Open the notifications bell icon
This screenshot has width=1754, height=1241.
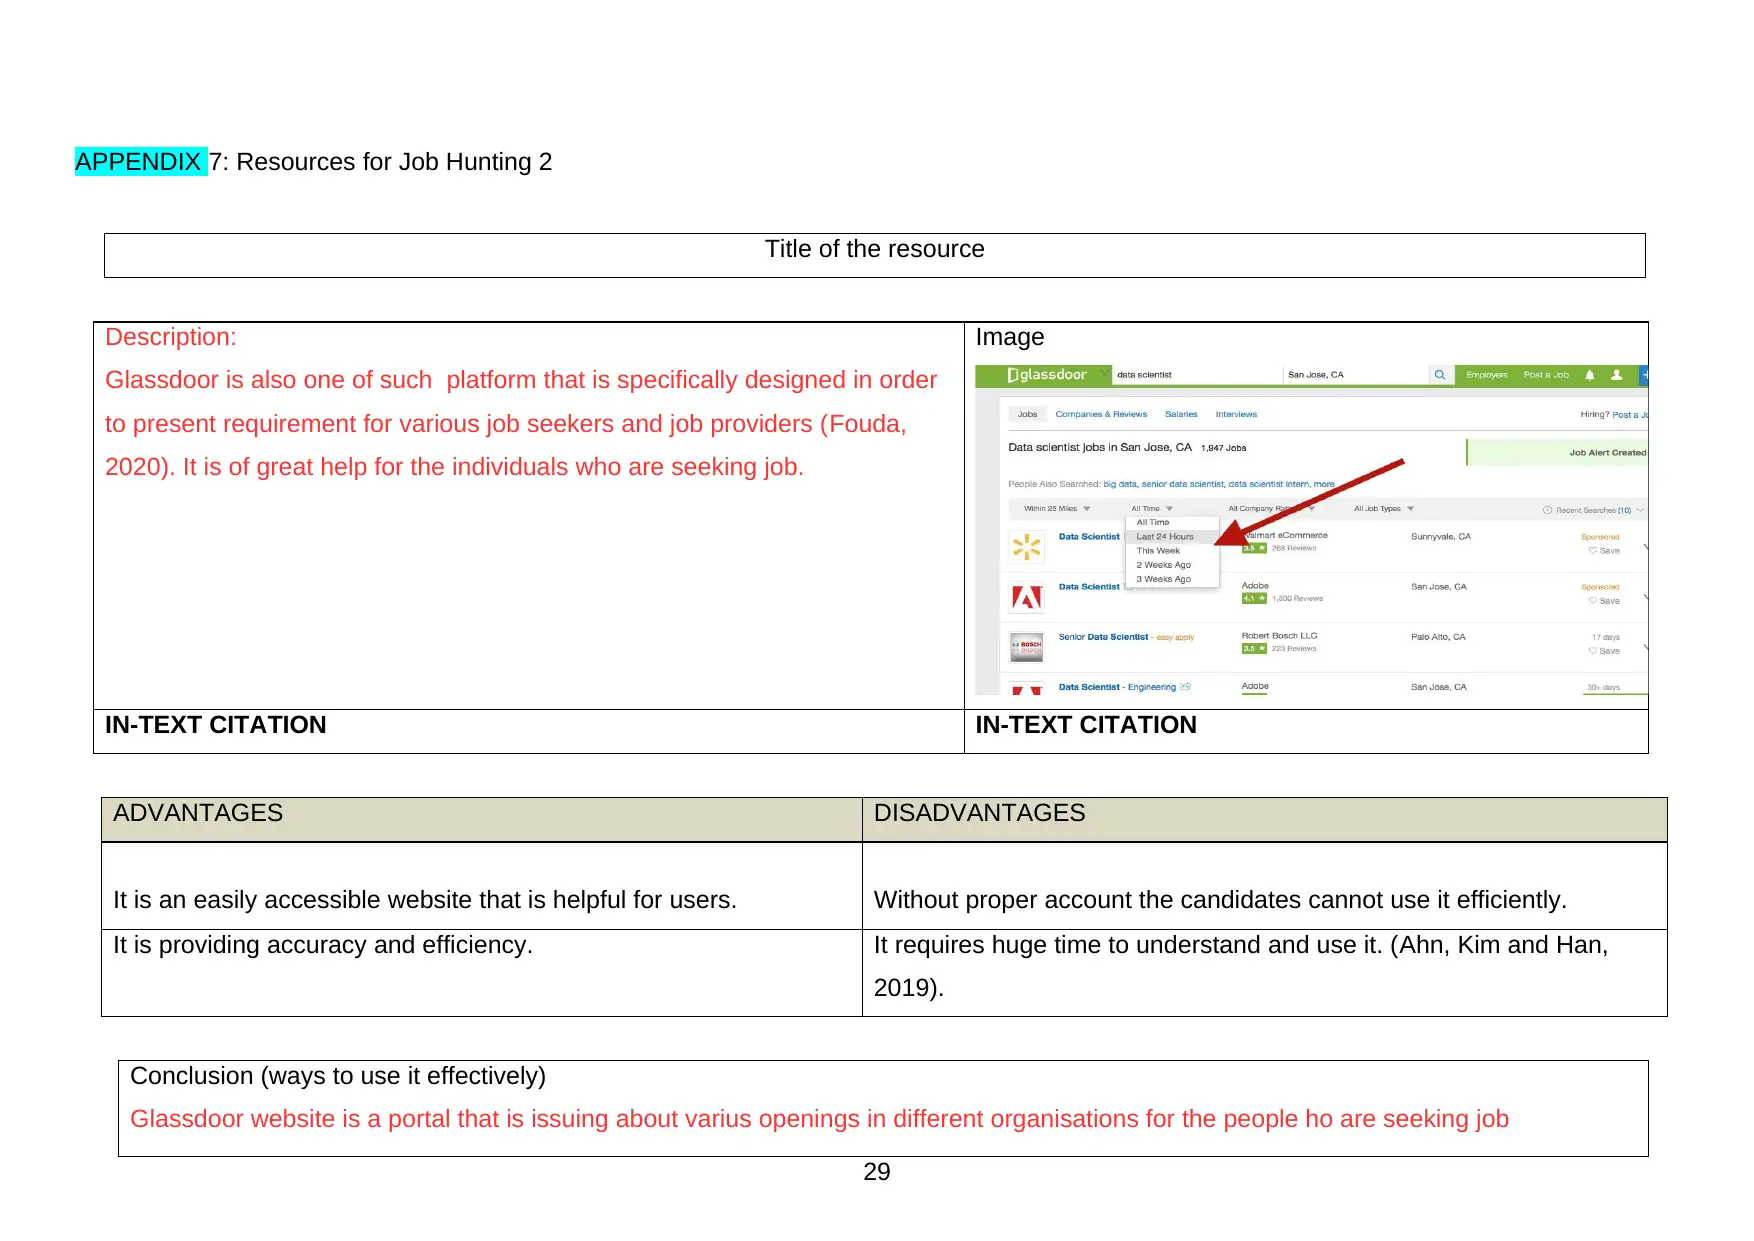1590,375
